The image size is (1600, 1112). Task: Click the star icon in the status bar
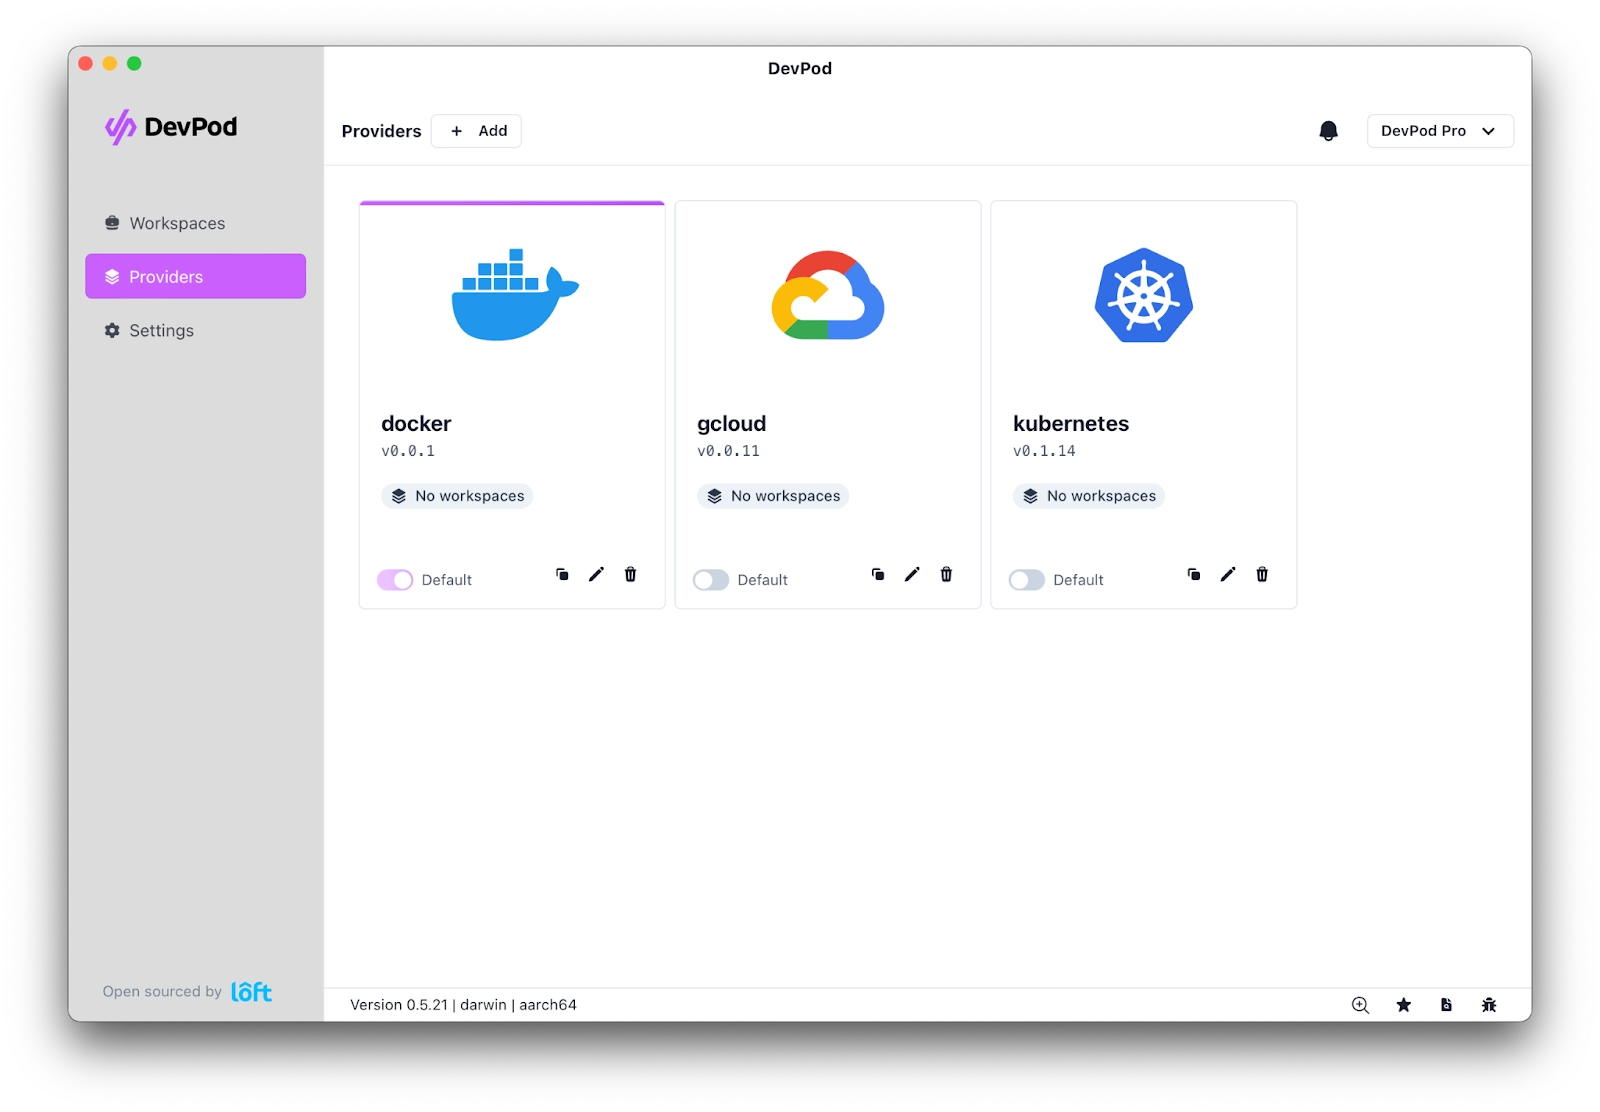pos(1404,1005)
